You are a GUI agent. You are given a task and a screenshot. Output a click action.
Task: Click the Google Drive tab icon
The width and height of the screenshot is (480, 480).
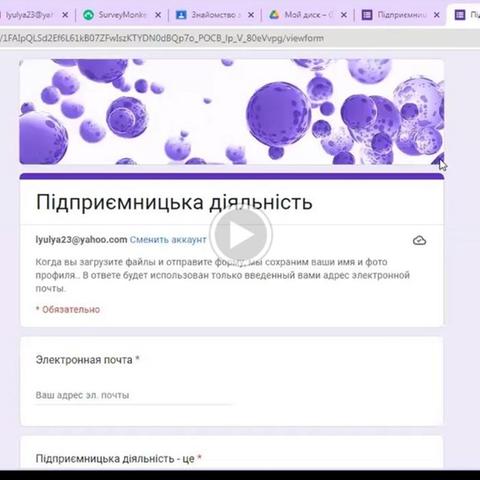click(x=274, y=15)
